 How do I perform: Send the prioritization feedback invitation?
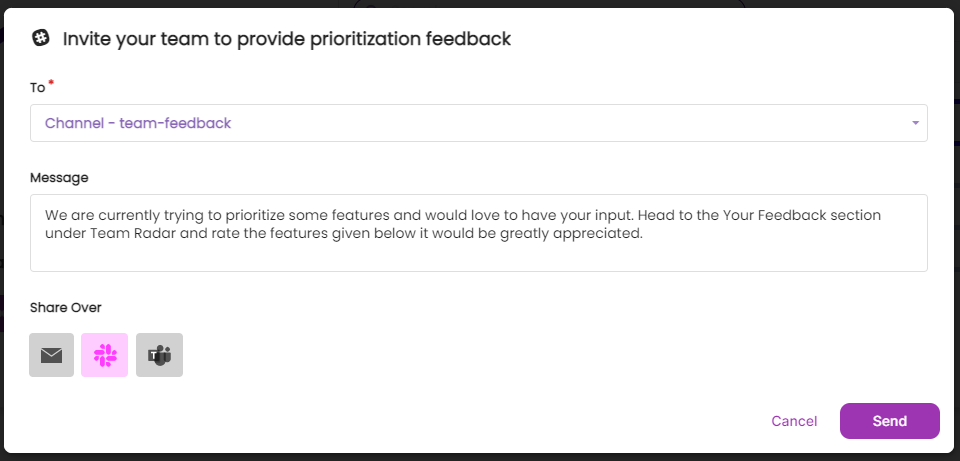click(890, 421)
